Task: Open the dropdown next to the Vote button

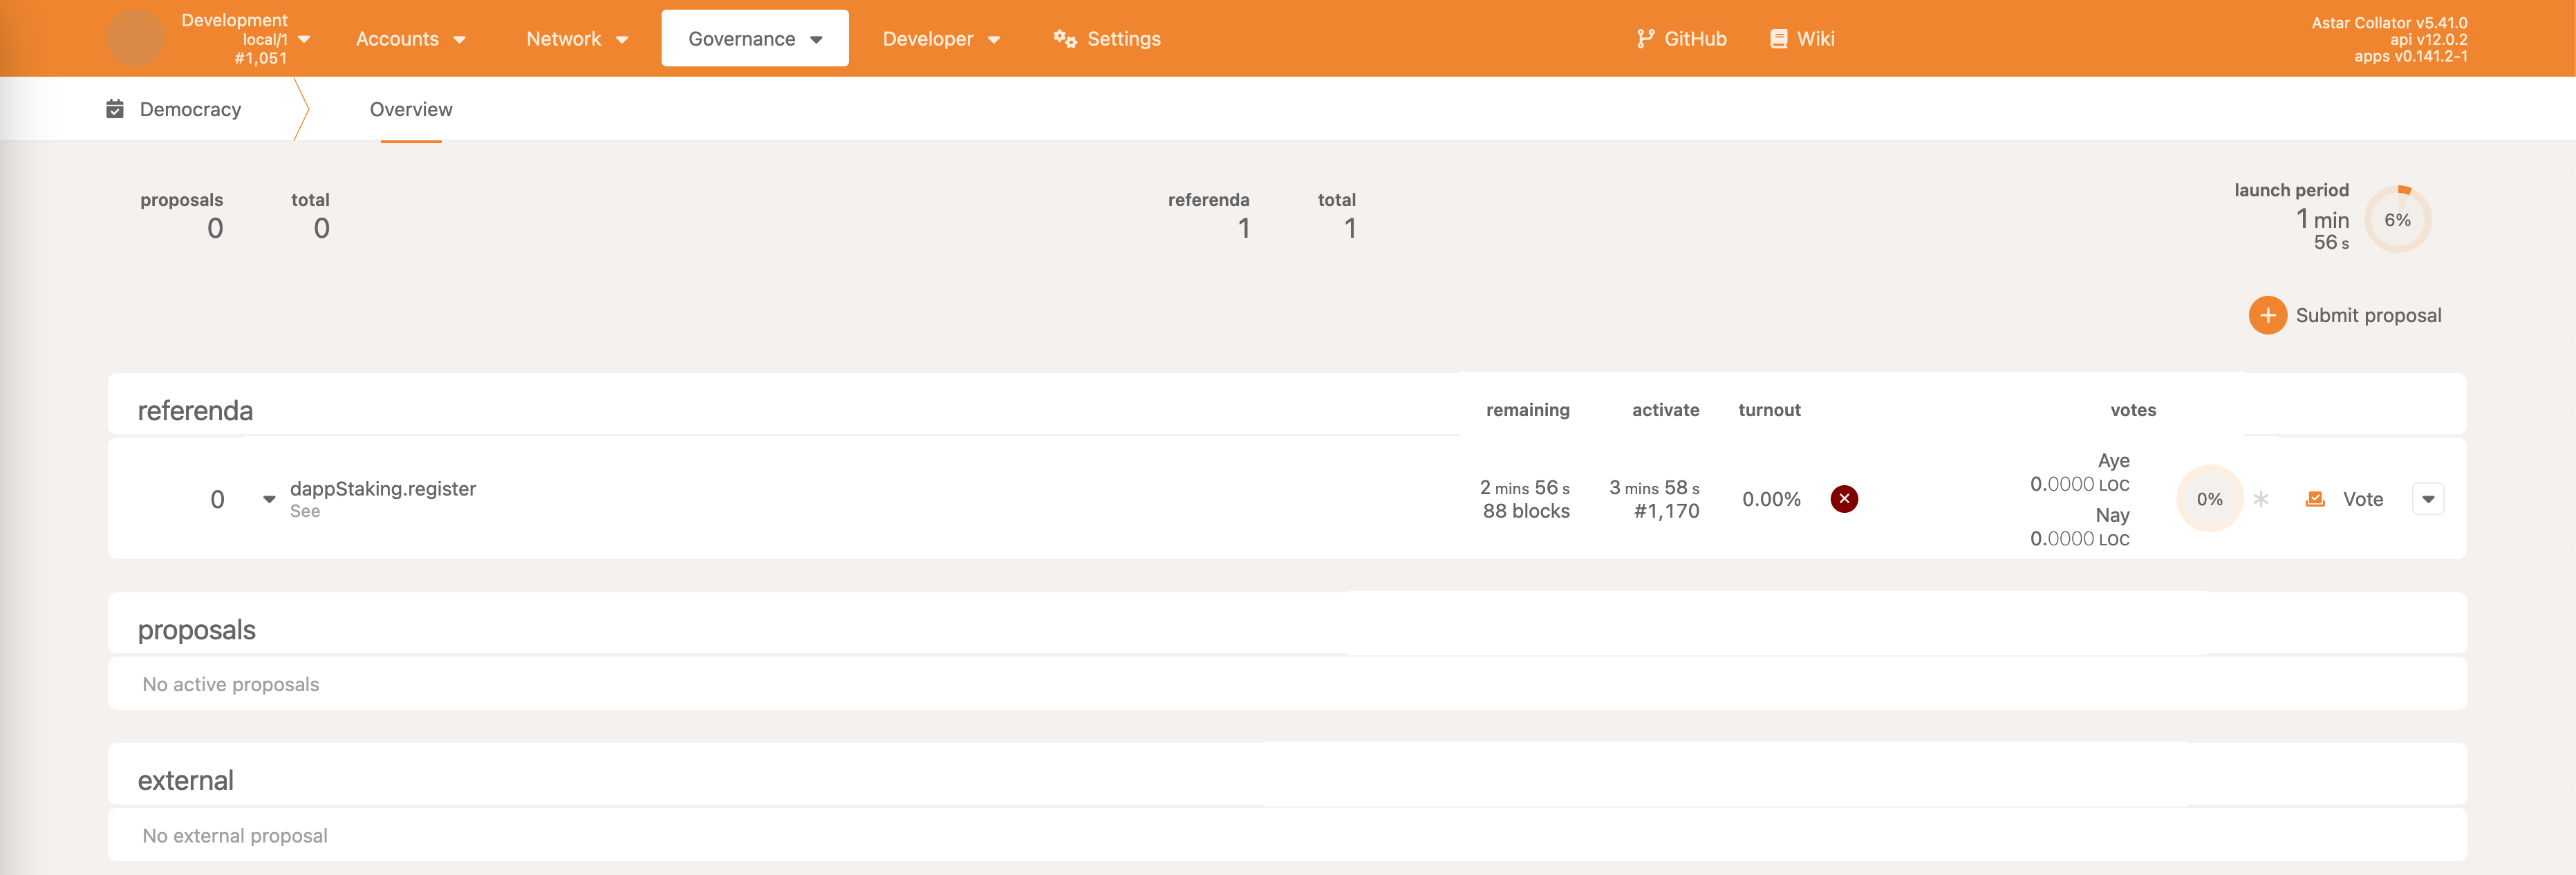Action: [2428, 499]
